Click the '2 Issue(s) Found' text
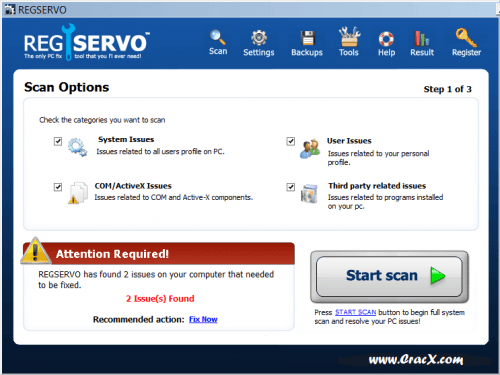The image size is (500, 375). [160, 298]
